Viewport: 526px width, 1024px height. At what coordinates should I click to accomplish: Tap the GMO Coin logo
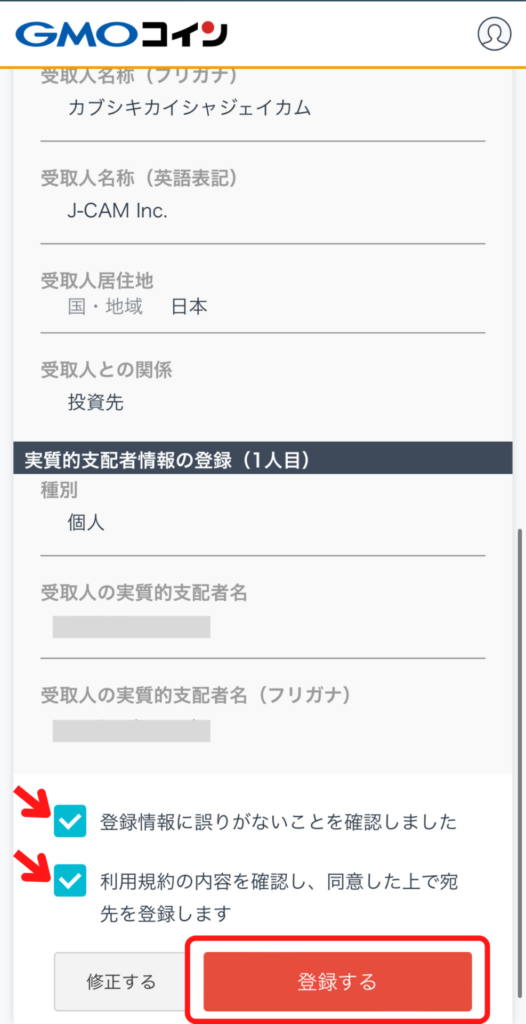[x=122, y=34]
